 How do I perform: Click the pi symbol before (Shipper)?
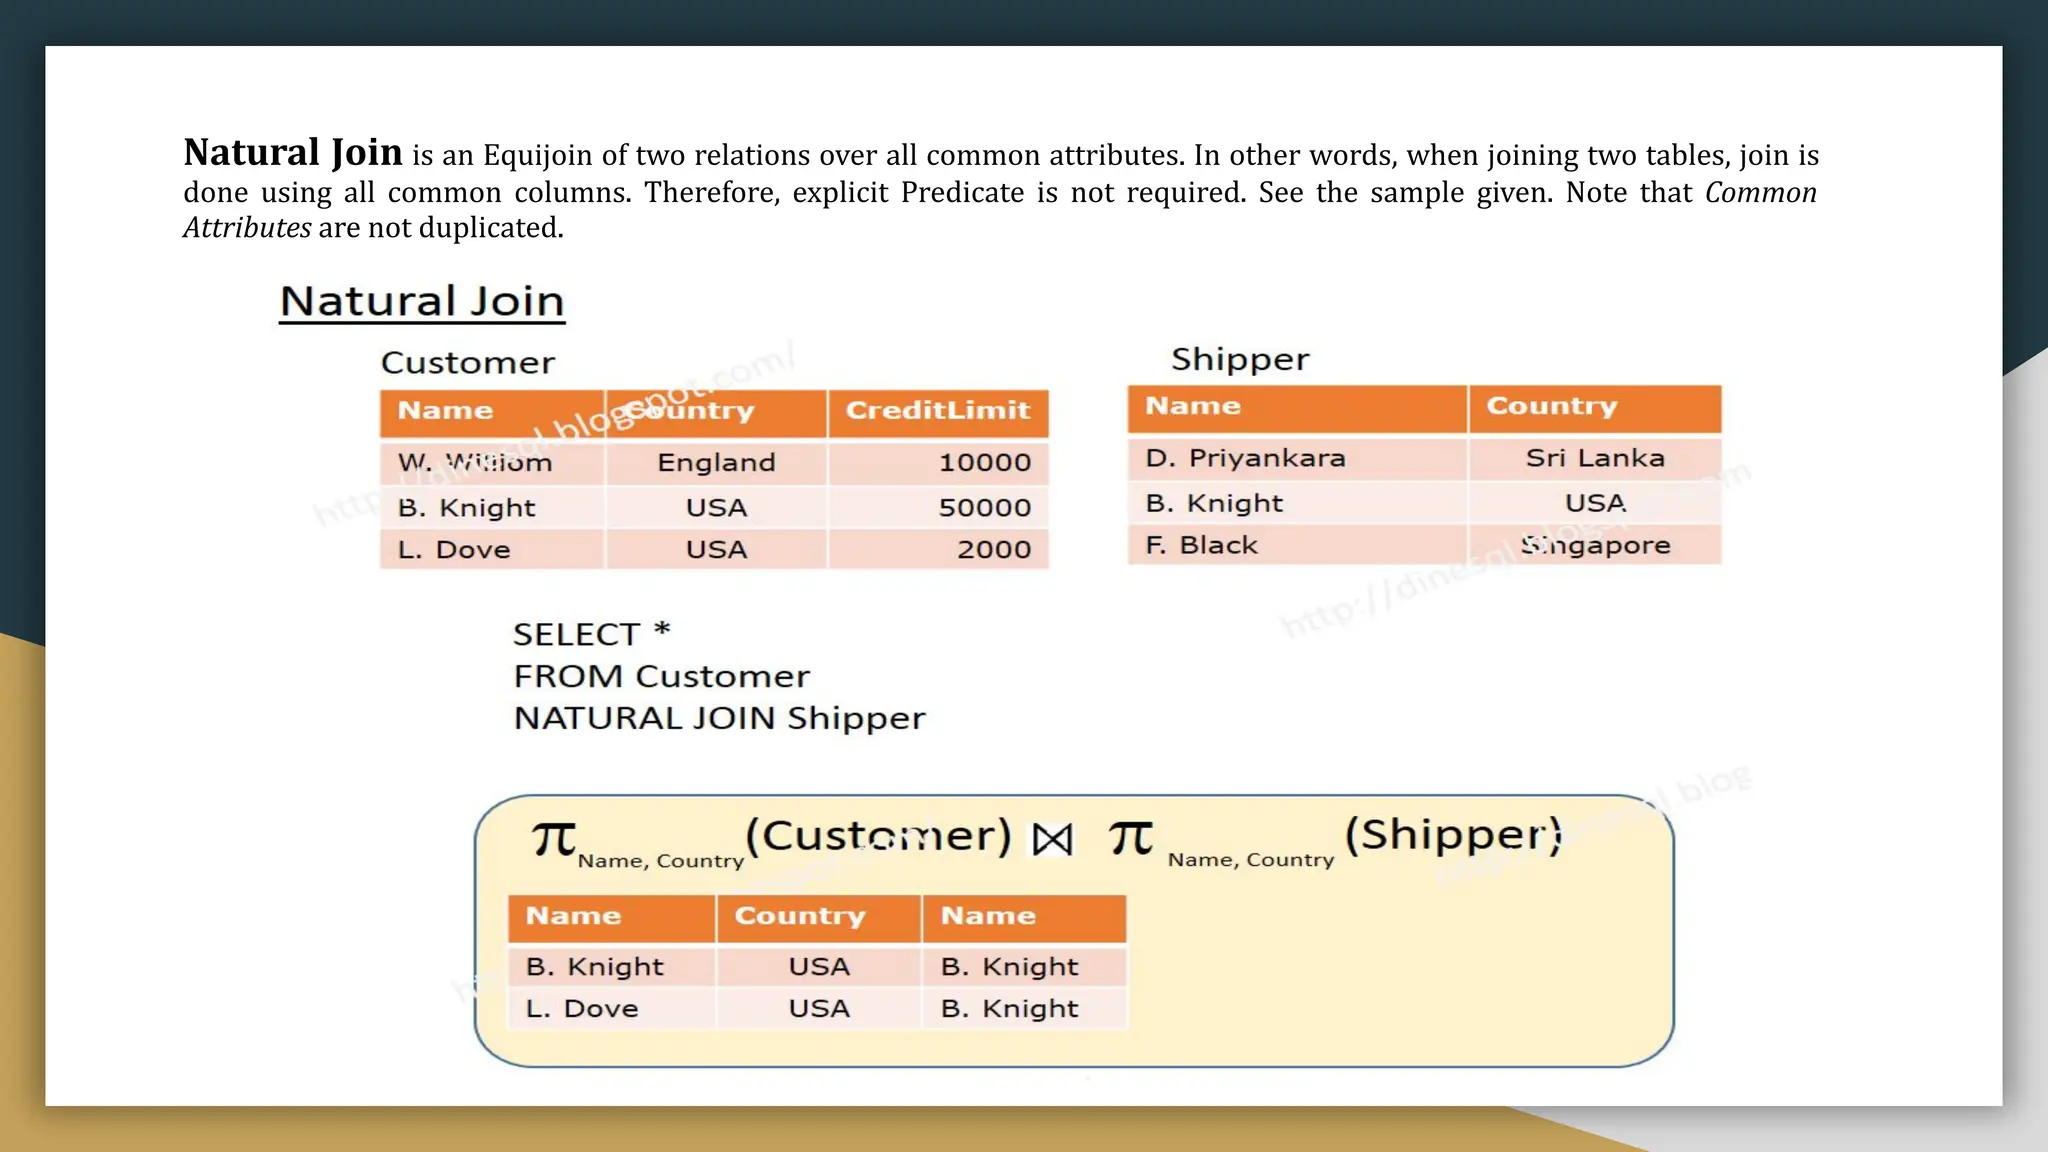(1131, 838)
